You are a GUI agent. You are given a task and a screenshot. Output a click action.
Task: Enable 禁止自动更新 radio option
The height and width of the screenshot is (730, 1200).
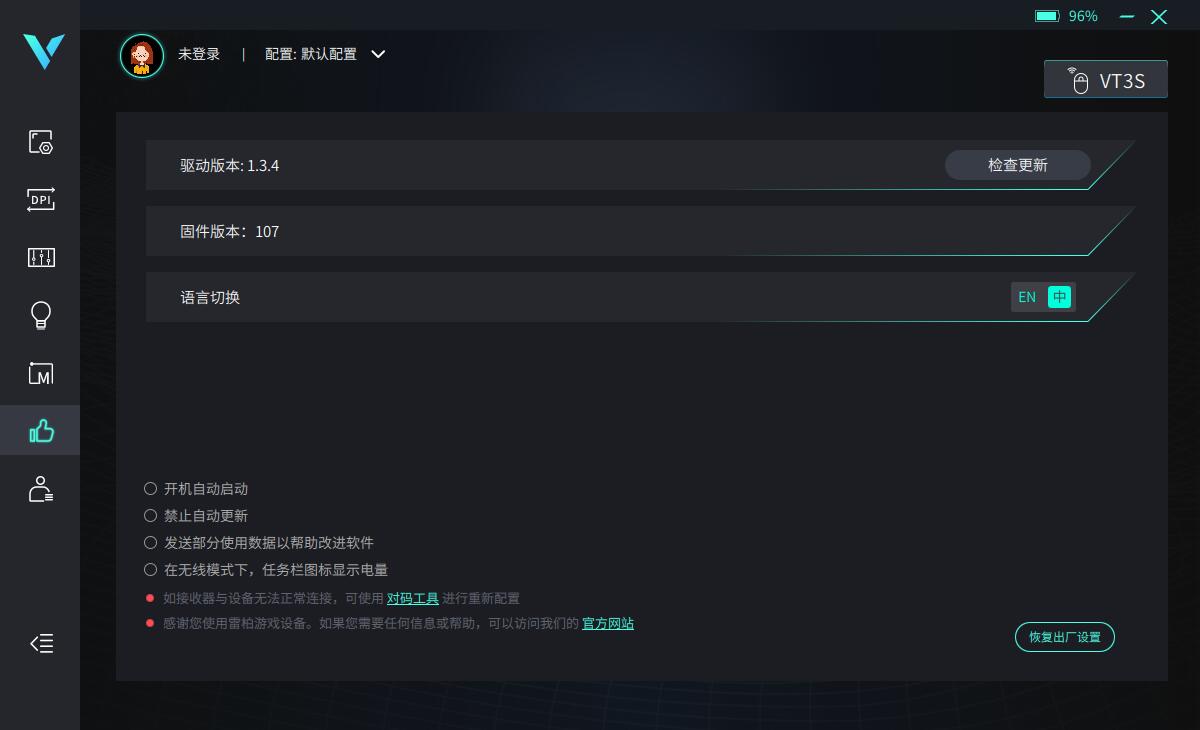pos(151,516)
